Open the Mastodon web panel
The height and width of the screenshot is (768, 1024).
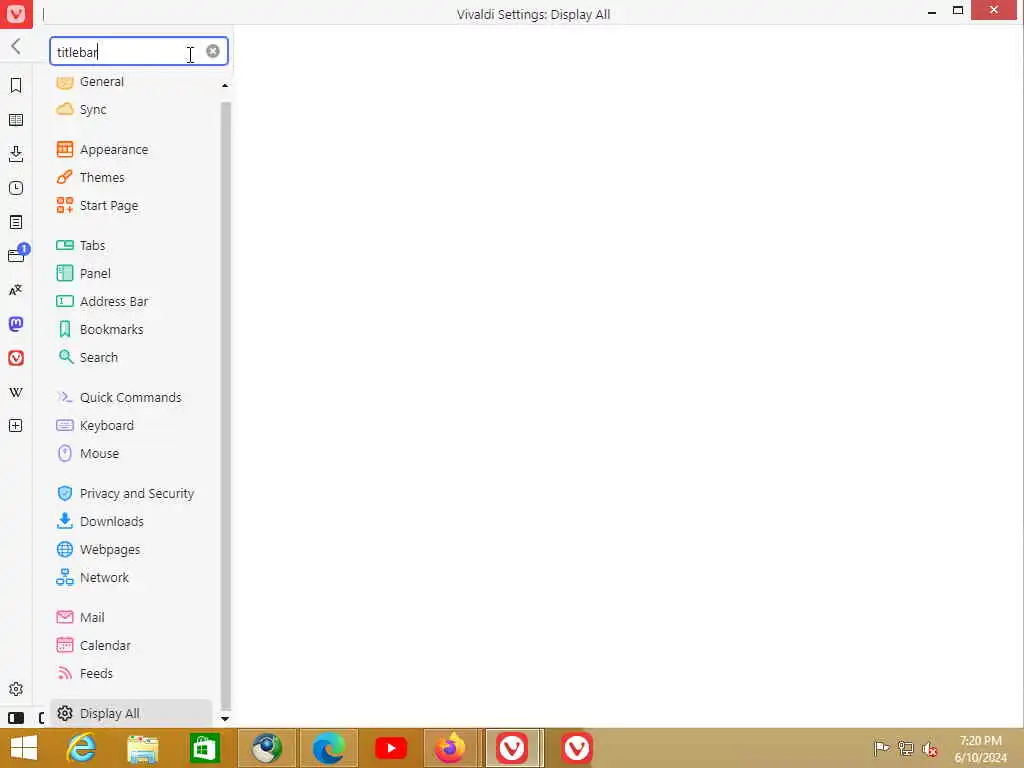[x=16, y=323]
